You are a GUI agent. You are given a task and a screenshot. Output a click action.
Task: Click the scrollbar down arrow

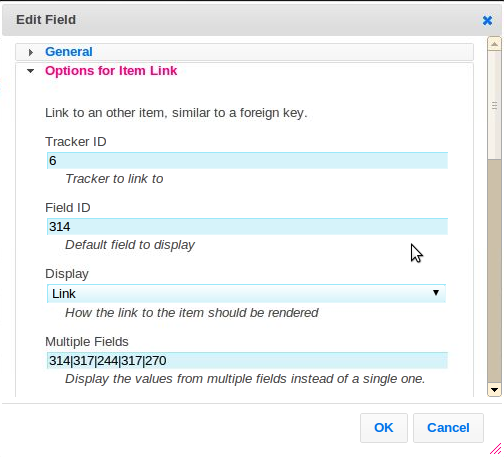pos(494,390)
